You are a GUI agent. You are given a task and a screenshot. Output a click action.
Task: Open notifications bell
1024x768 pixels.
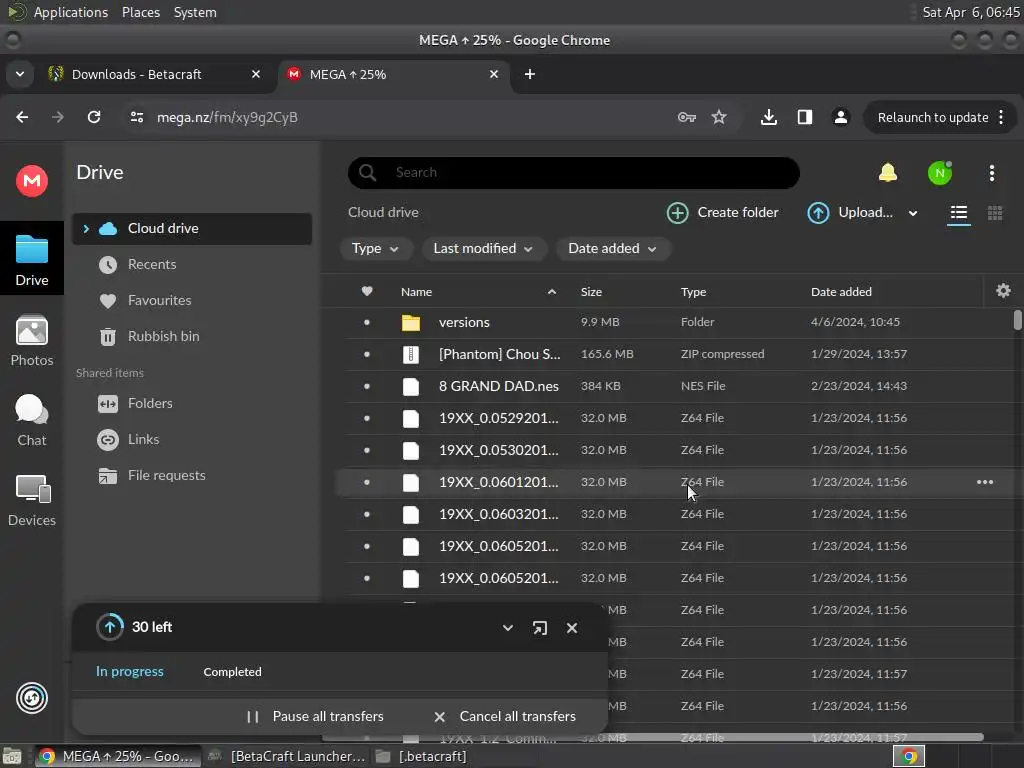(x=888, y=173)
